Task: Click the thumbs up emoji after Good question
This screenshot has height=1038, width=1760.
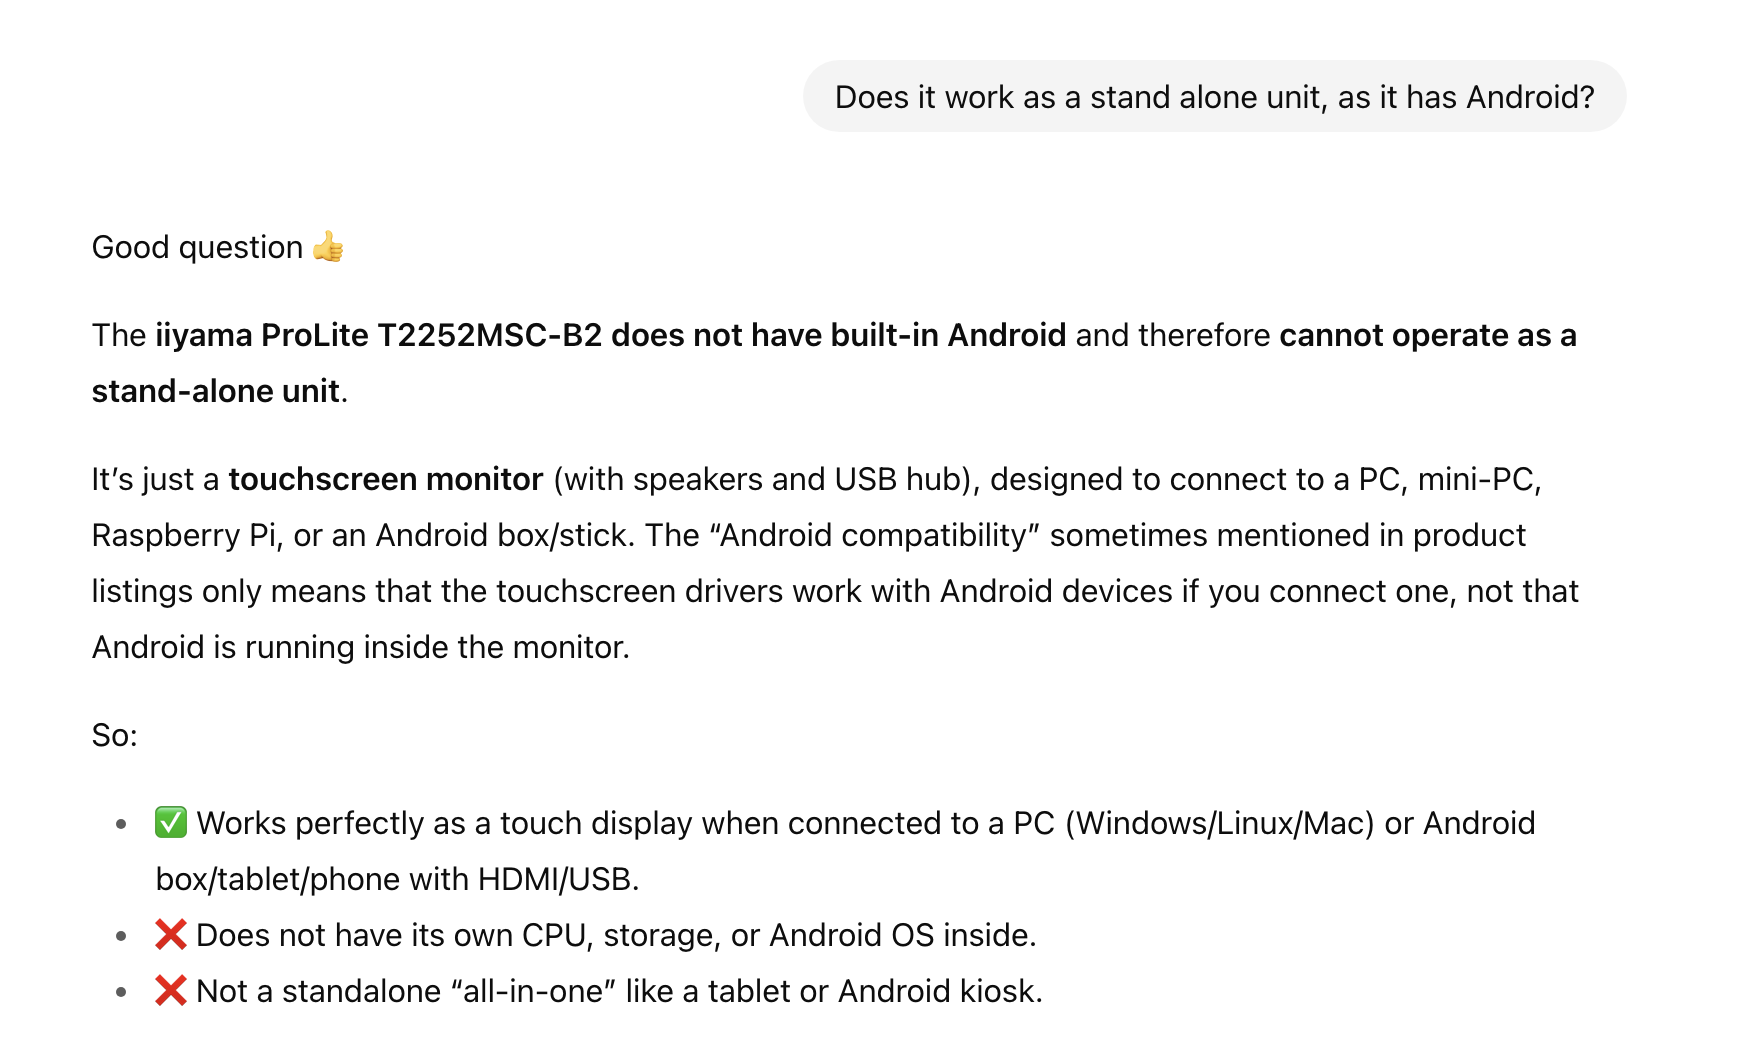Action: (328, 246)
